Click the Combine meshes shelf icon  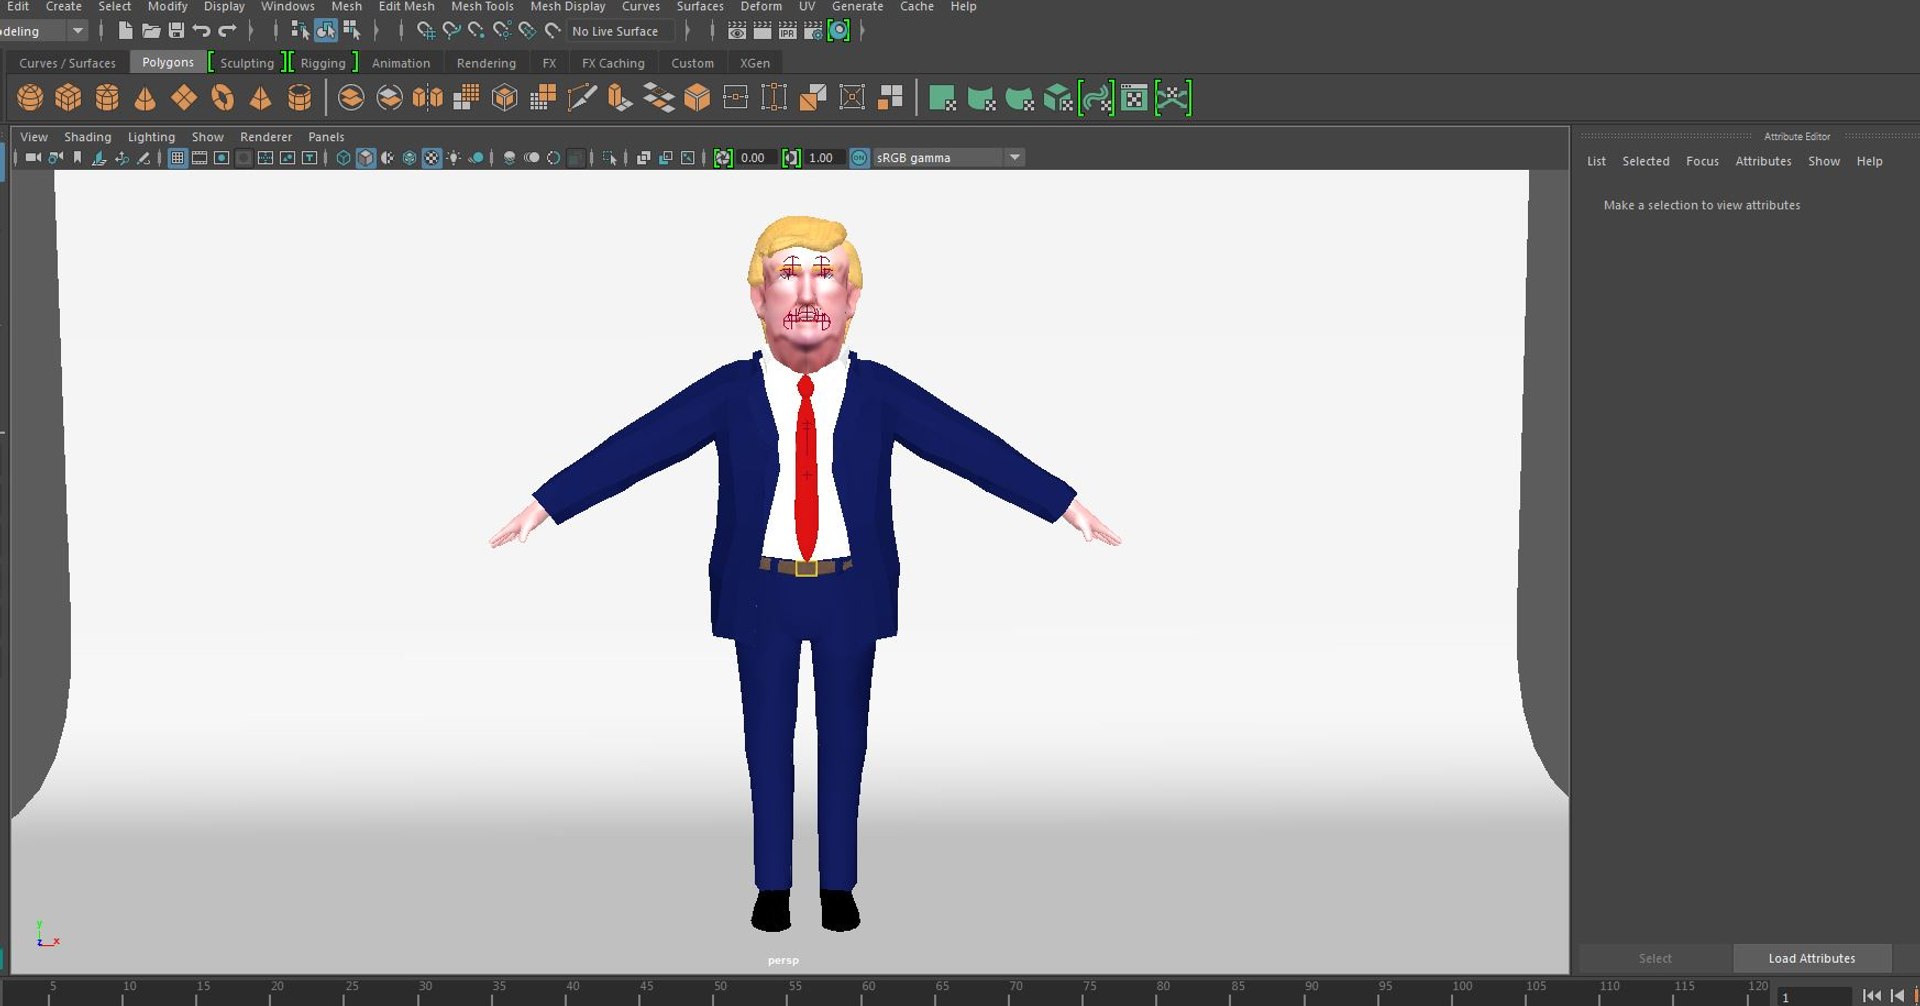pos(351,98)
